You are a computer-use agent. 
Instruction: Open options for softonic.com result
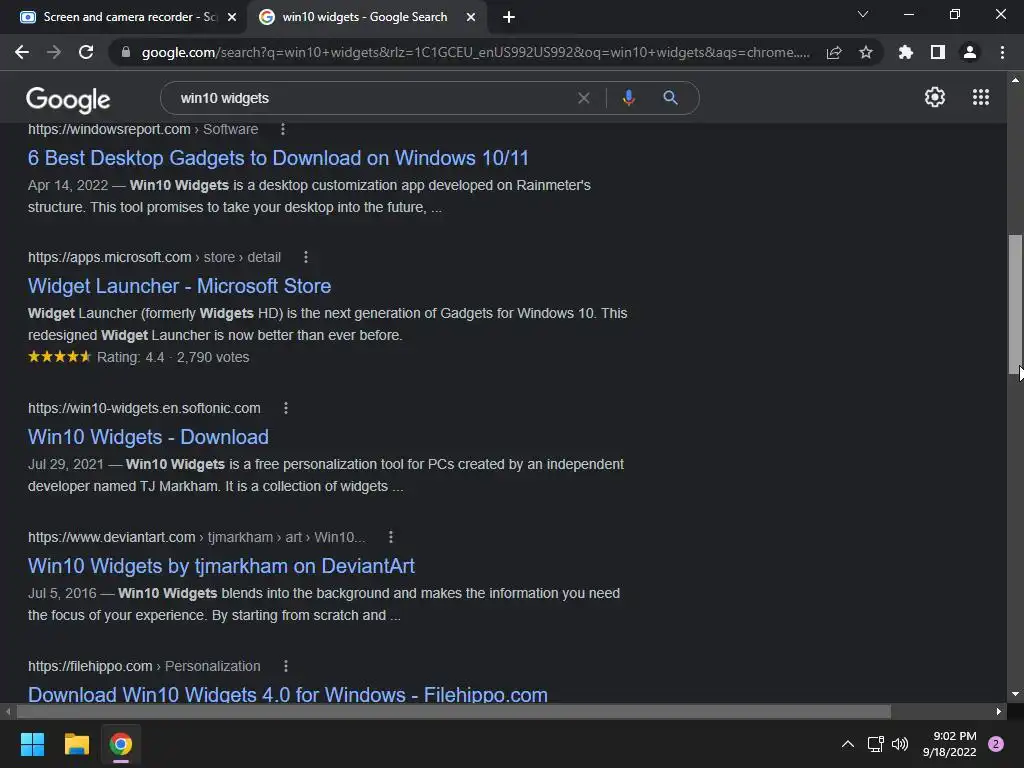pyautogui.click(x=285, y=408)
